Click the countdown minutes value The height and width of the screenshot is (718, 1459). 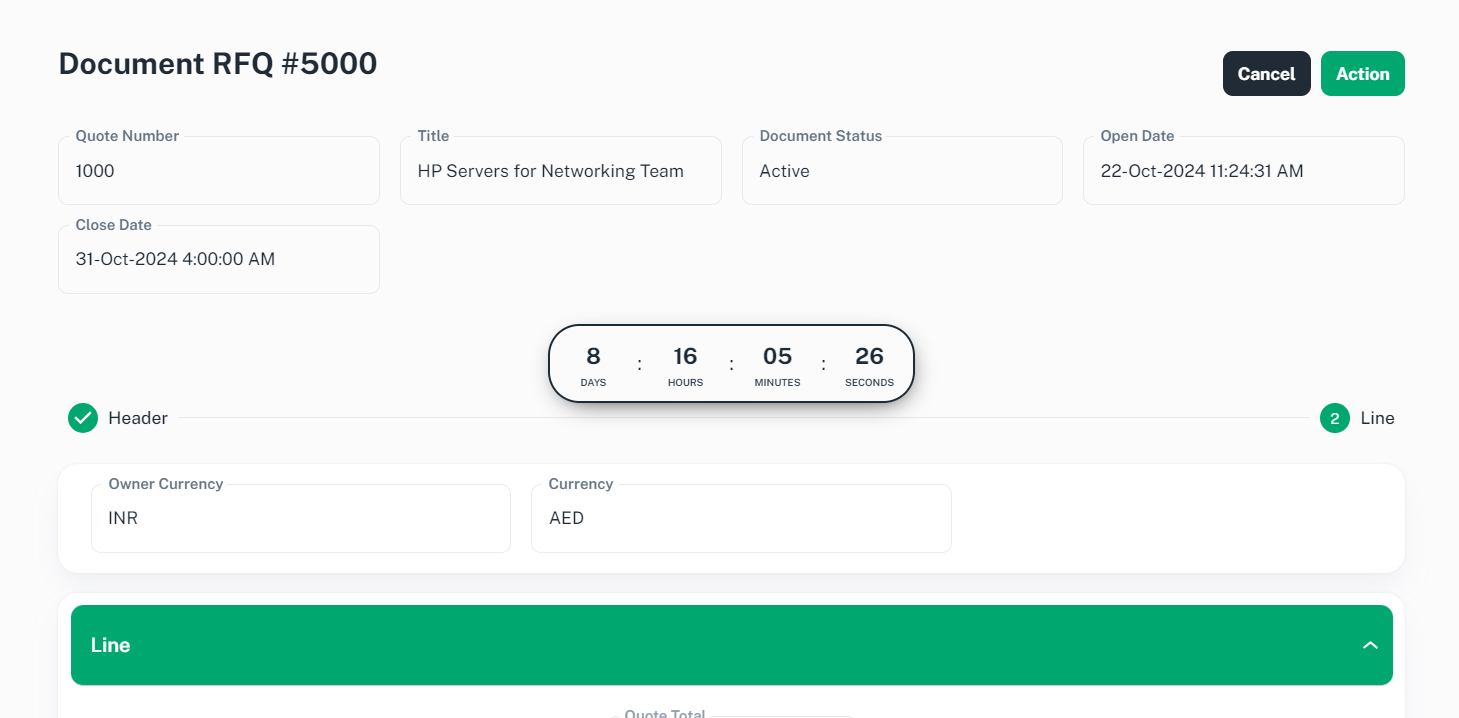(x=777, y=356)
